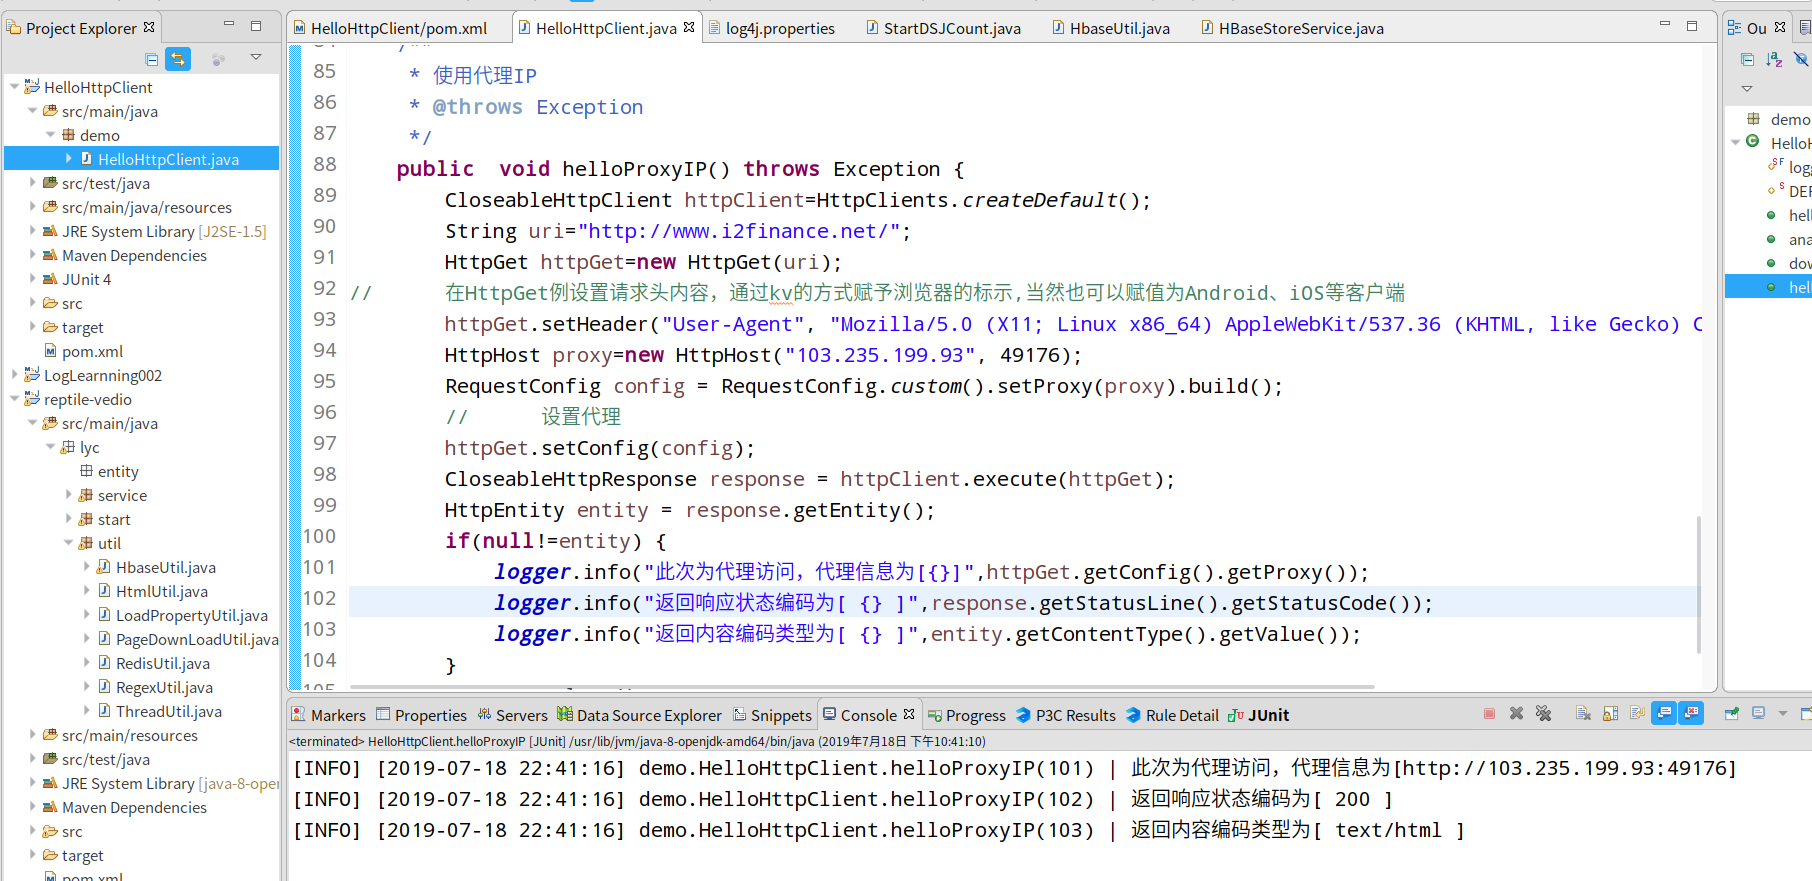This screenshot has height=881, width=1812.
Task: Toggle alphabetical sort in Outline
Action: [x=1774, y=60]
